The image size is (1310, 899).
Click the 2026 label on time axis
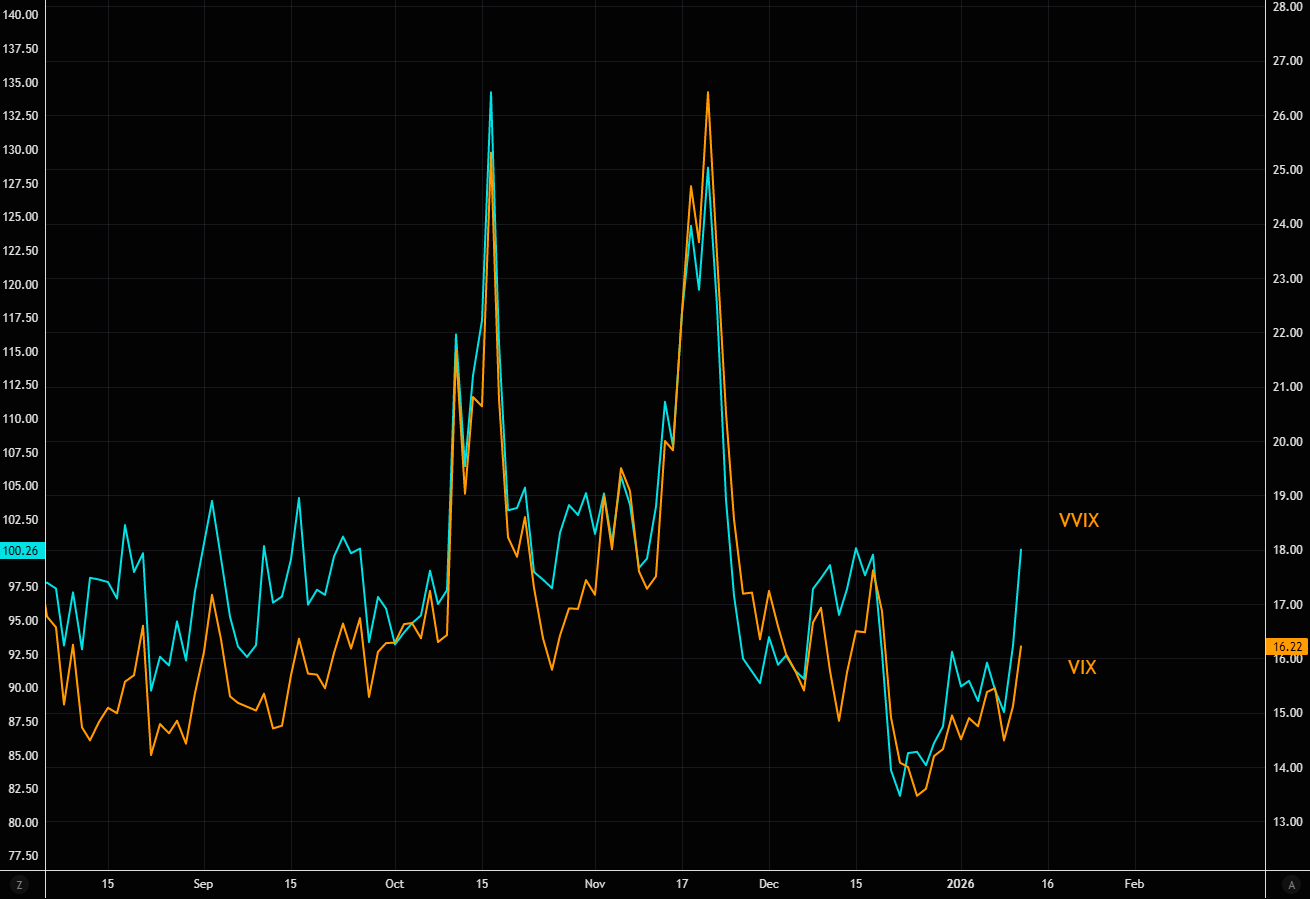960,884
